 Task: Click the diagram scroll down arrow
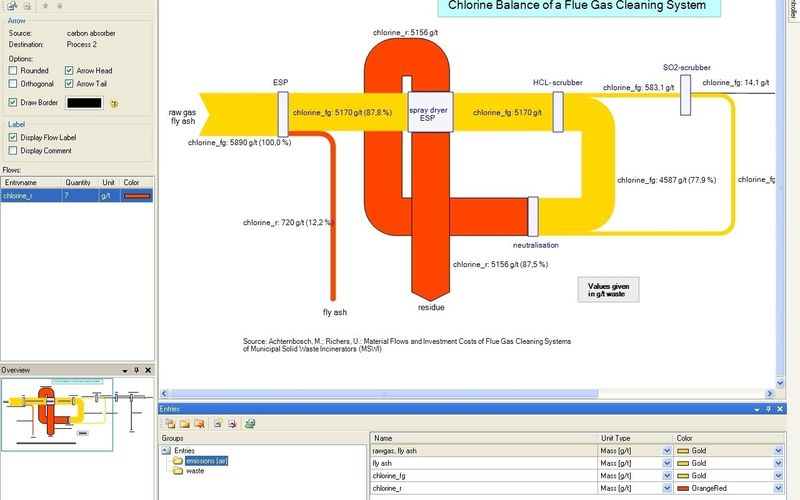click(780, 383)
